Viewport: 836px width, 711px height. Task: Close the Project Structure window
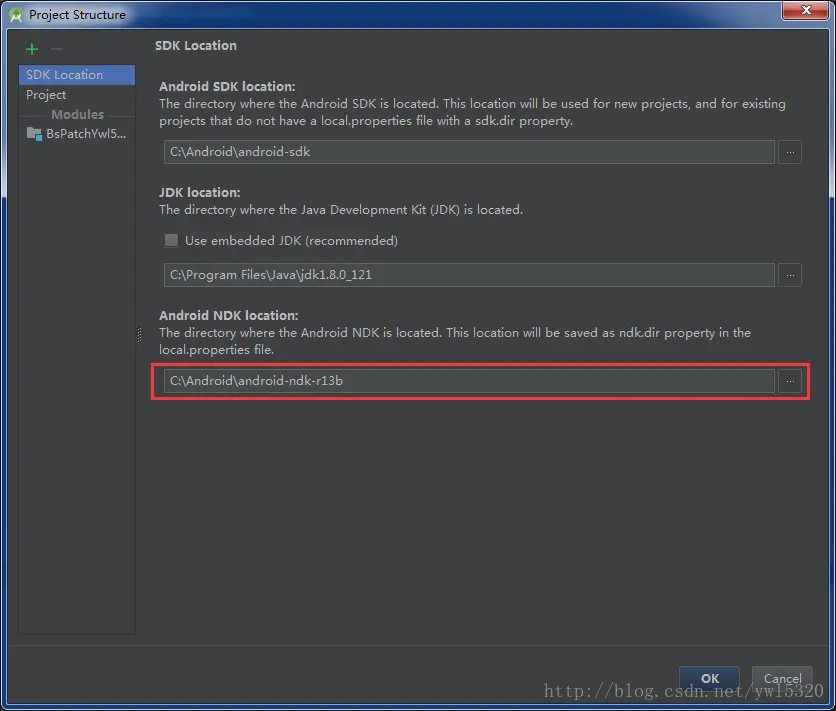coord(806,10)
